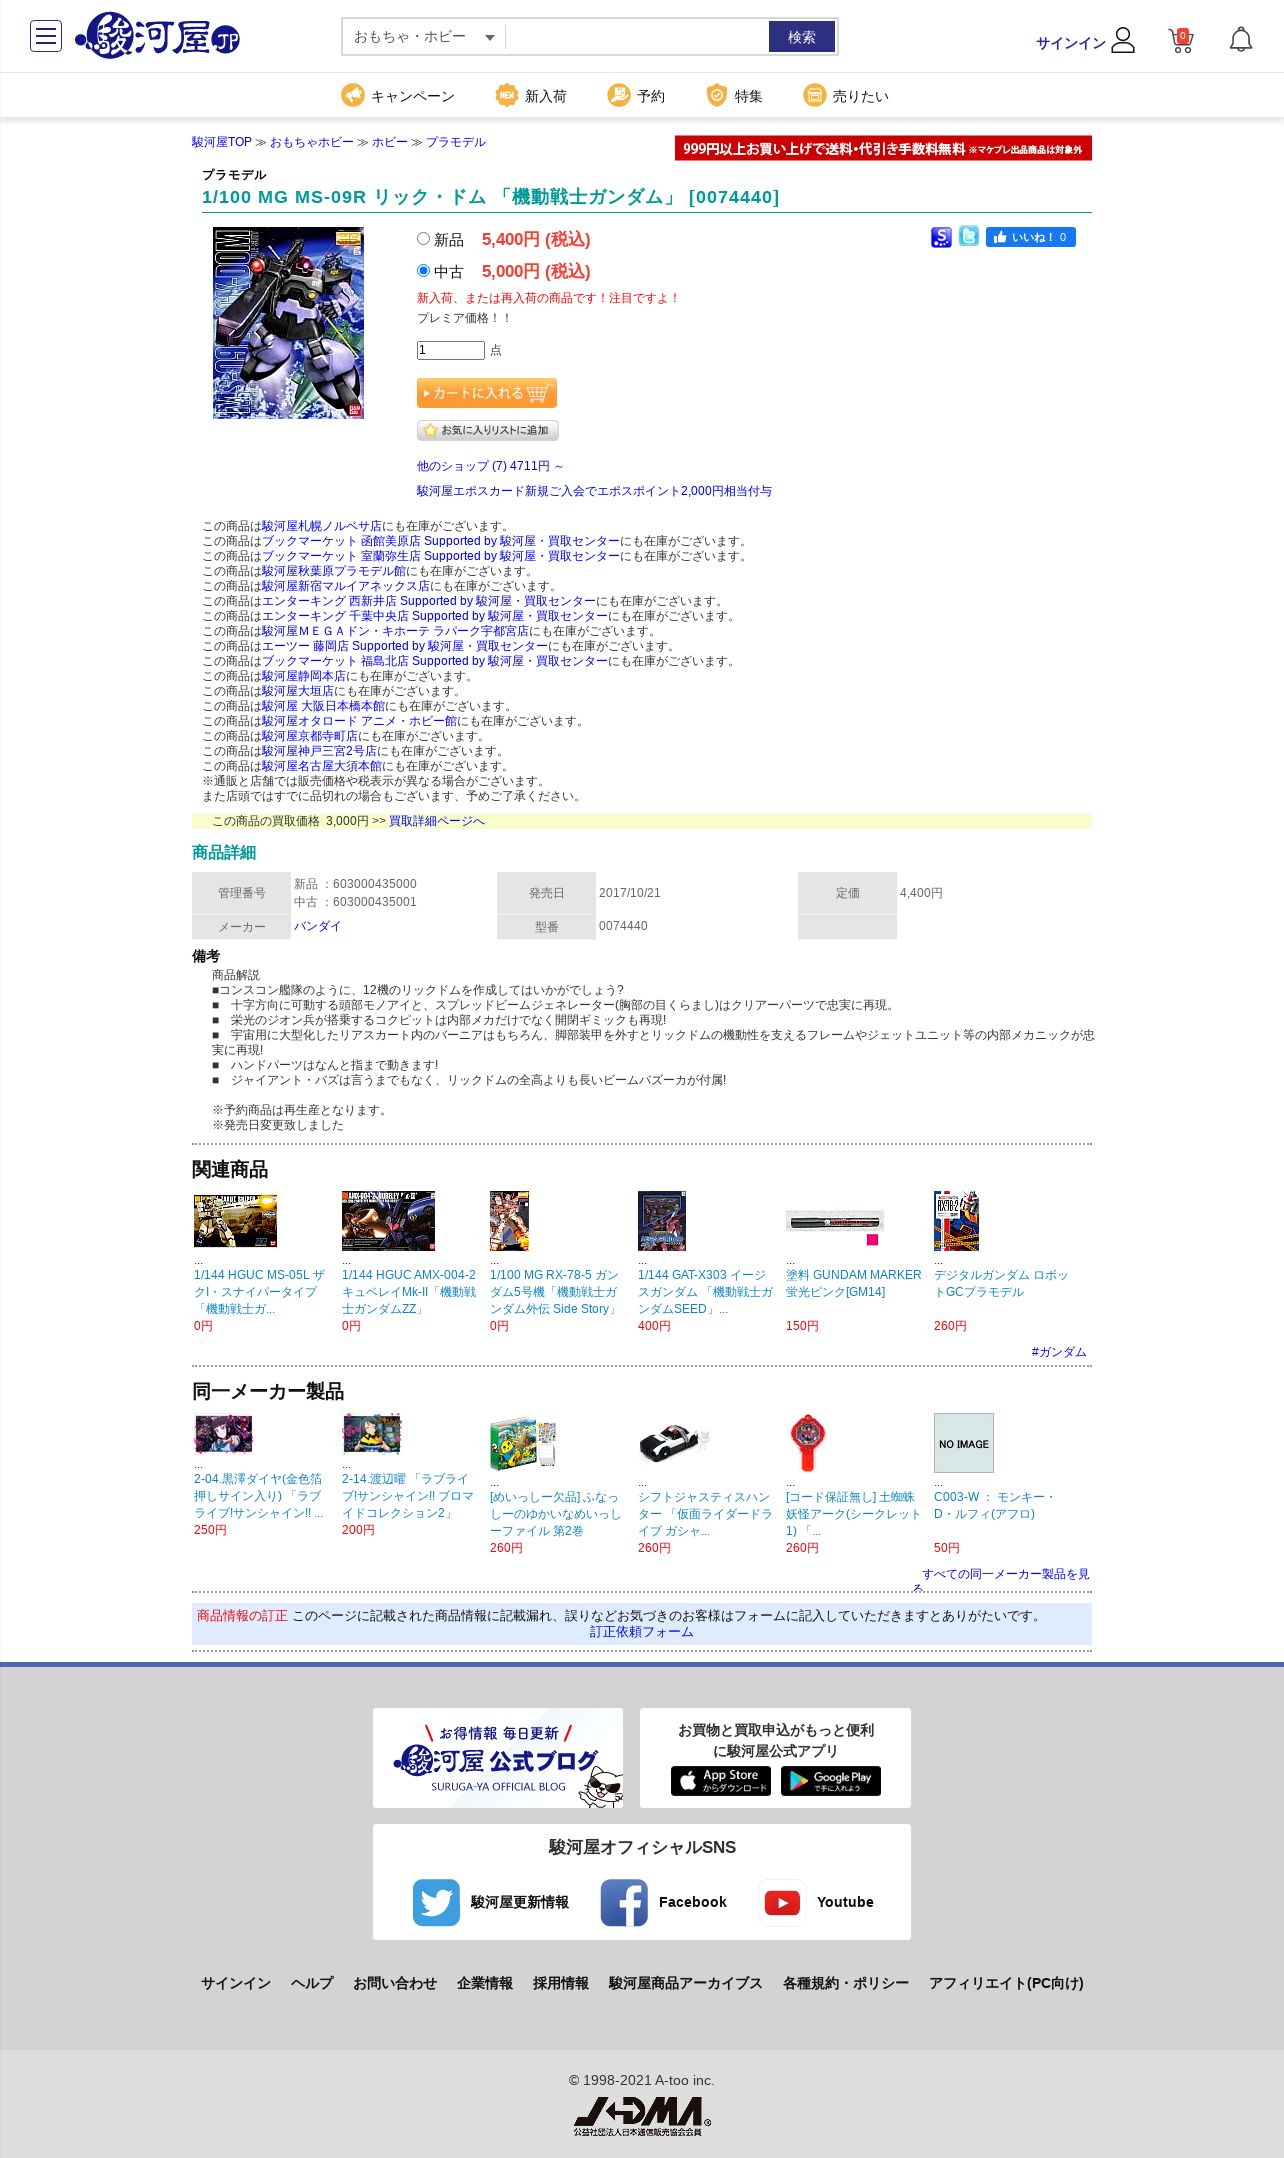
Task: Click the Suruga-ya JP logo
Action: [157, 36]
